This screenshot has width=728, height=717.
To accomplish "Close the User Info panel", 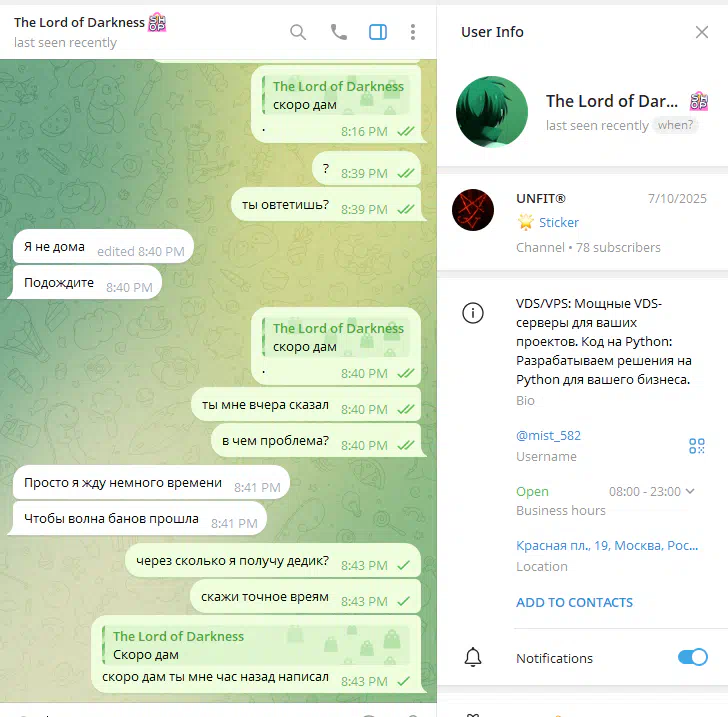I will coord(702,32).
